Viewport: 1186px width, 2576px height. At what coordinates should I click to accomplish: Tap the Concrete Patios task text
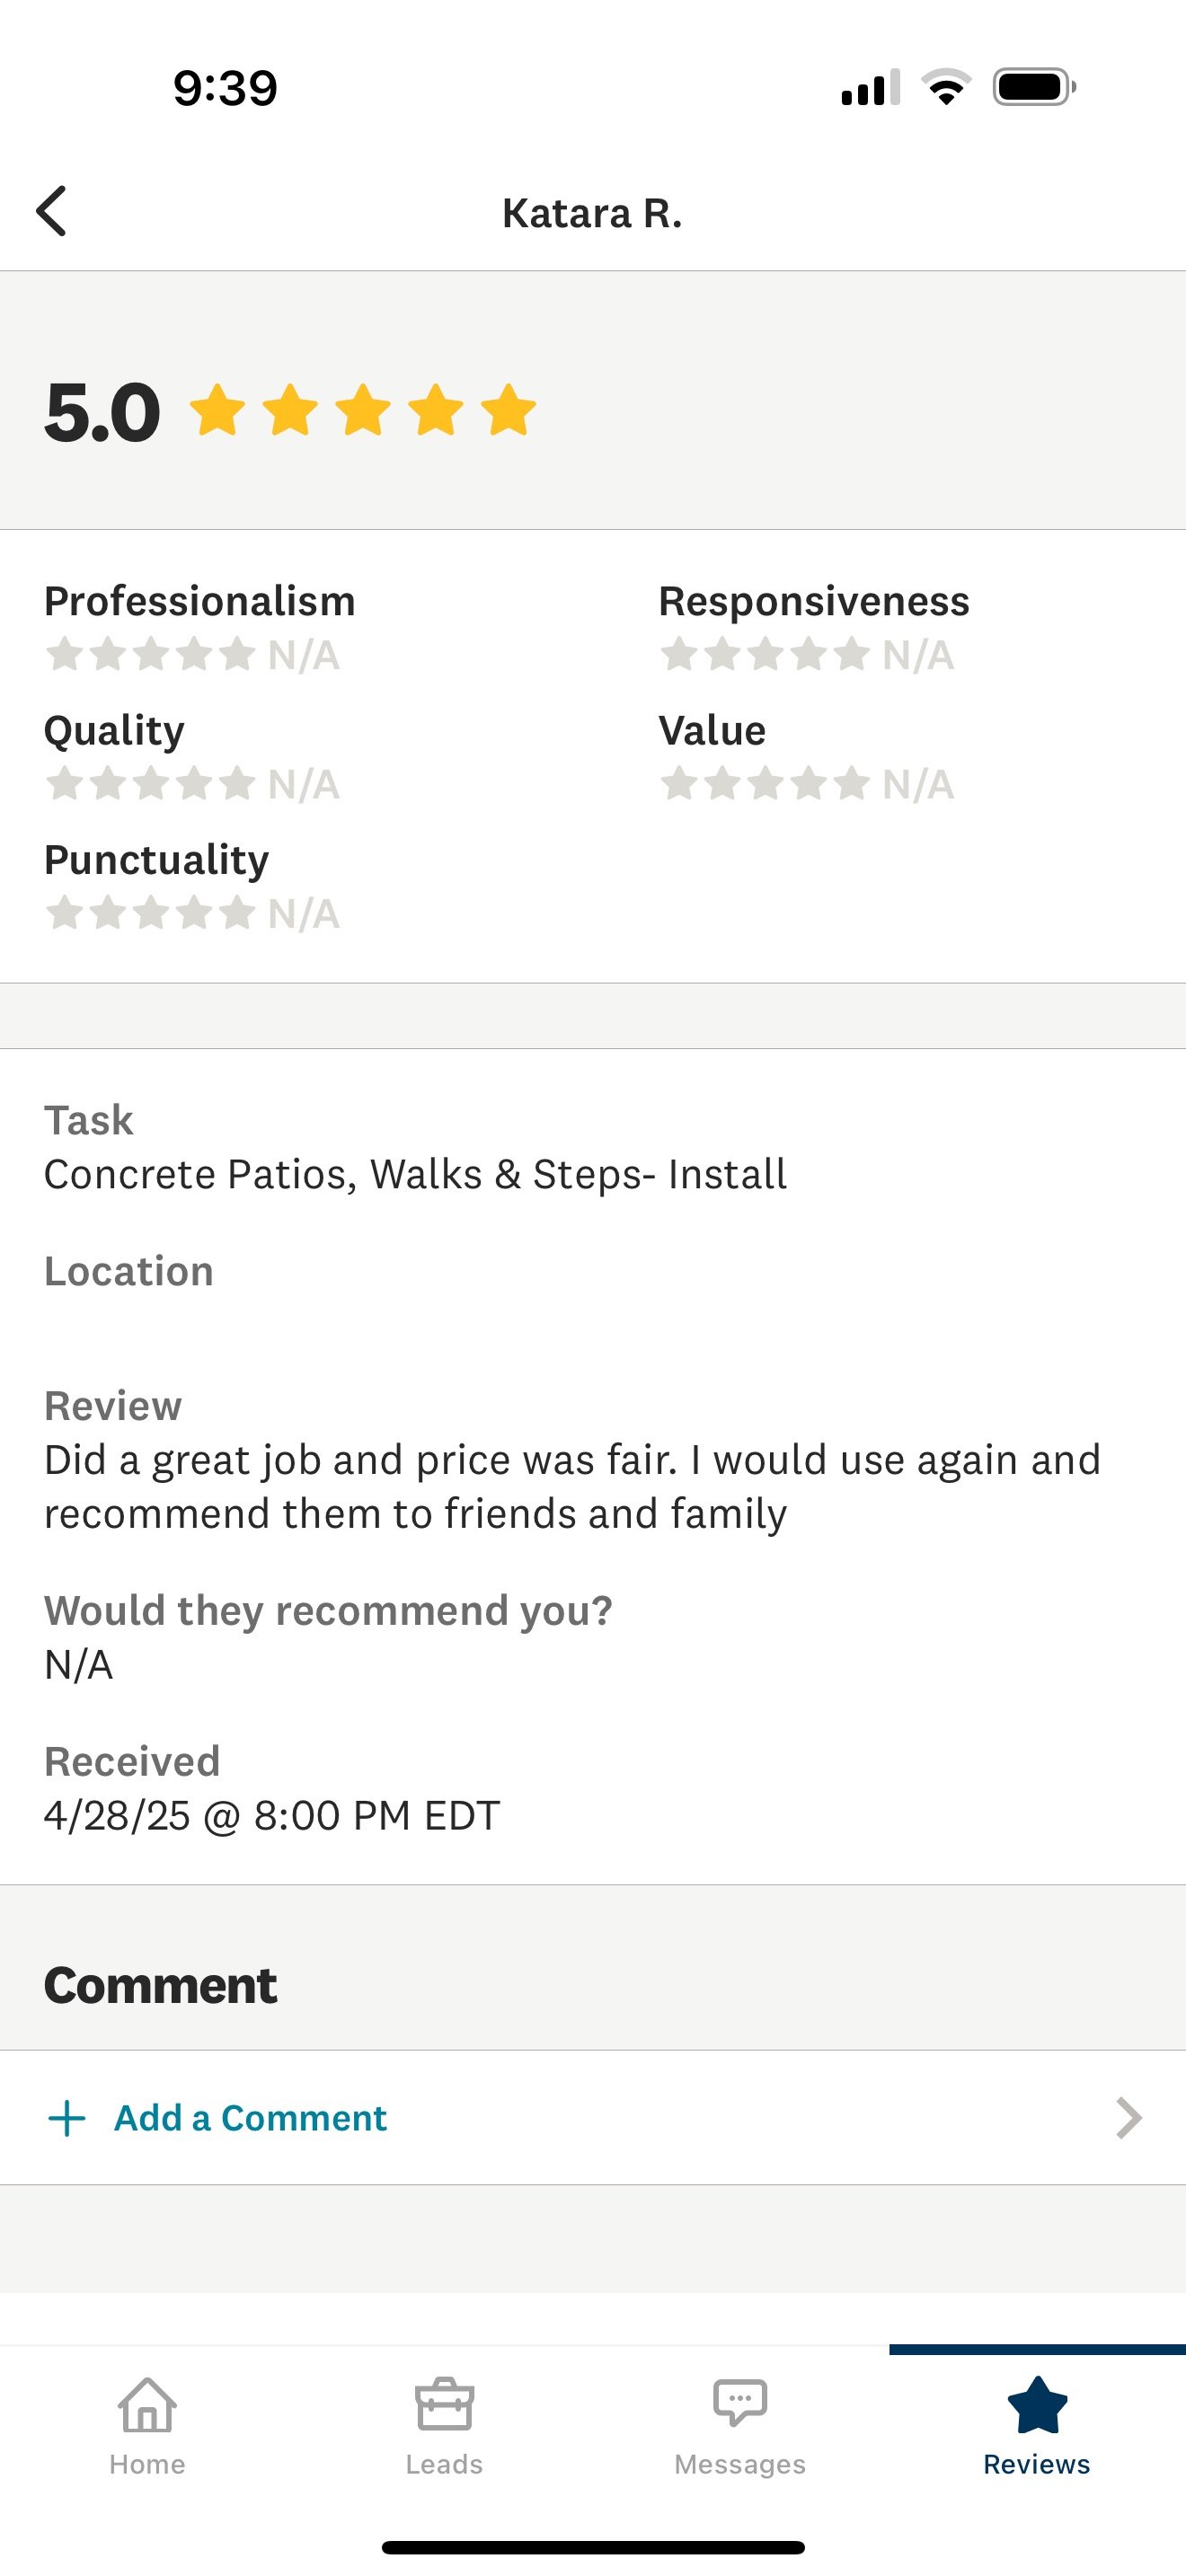pos(415,1174)
